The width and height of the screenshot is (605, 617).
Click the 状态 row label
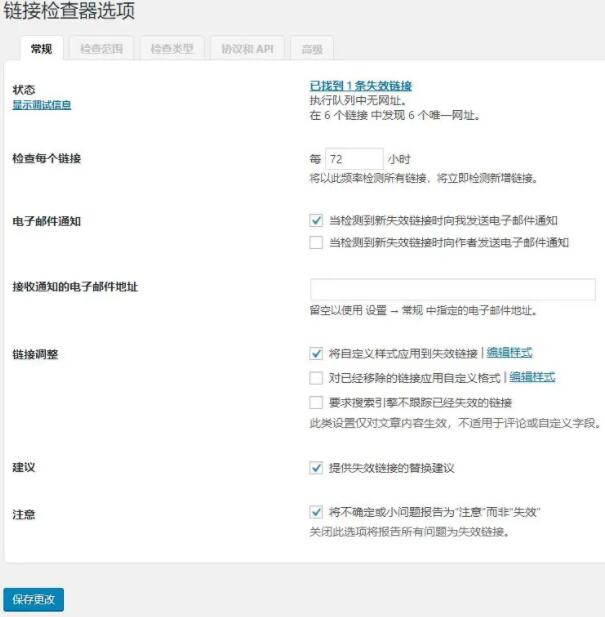tap(24, 90)
